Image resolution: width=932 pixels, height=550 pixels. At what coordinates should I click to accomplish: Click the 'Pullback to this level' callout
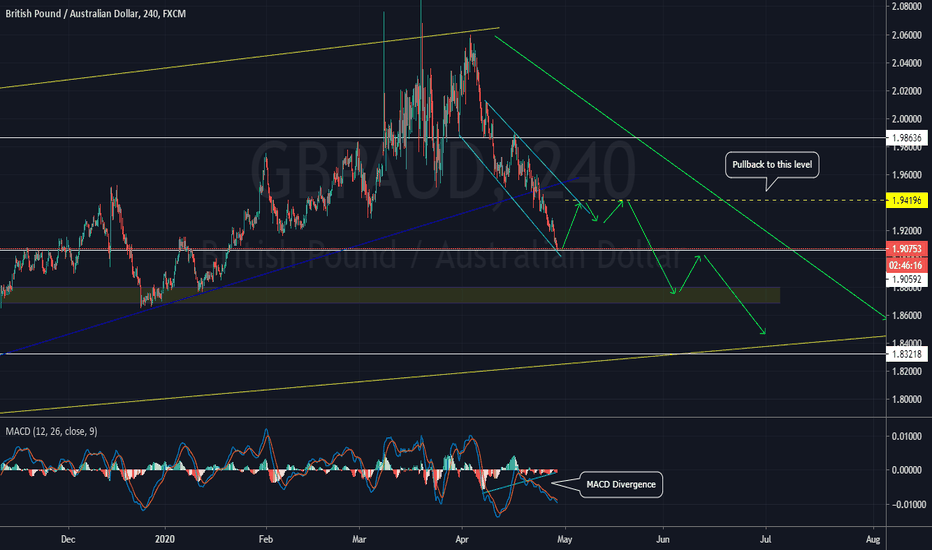coord(772,165)
